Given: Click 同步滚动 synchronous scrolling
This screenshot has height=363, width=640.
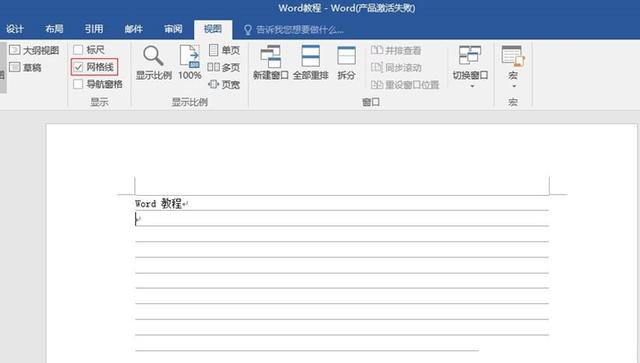Looking at the screenshot, I should [396, 67].
